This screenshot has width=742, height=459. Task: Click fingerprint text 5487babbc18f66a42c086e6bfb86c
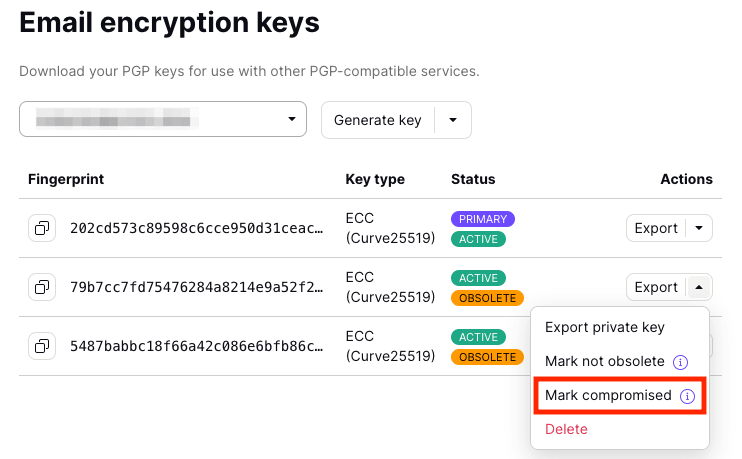tap(196, 346)
